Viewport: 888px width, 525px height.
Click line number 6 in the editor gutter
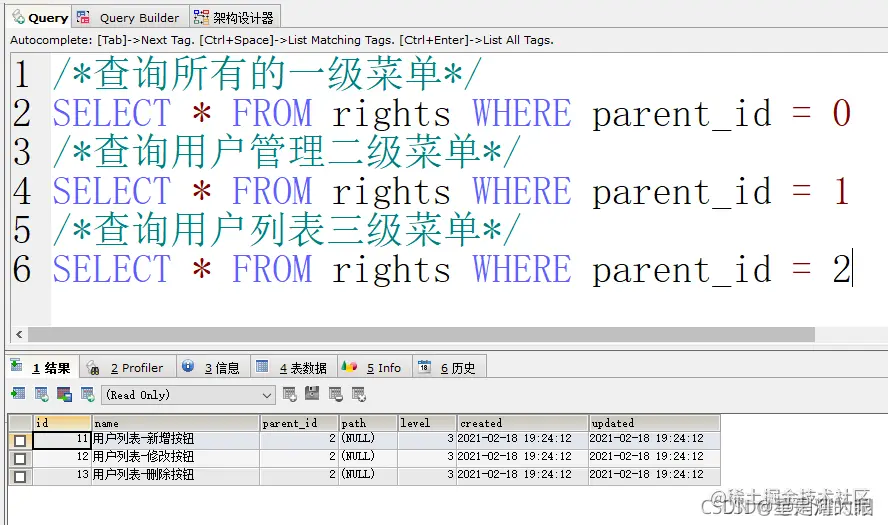[x=22, y=269]
